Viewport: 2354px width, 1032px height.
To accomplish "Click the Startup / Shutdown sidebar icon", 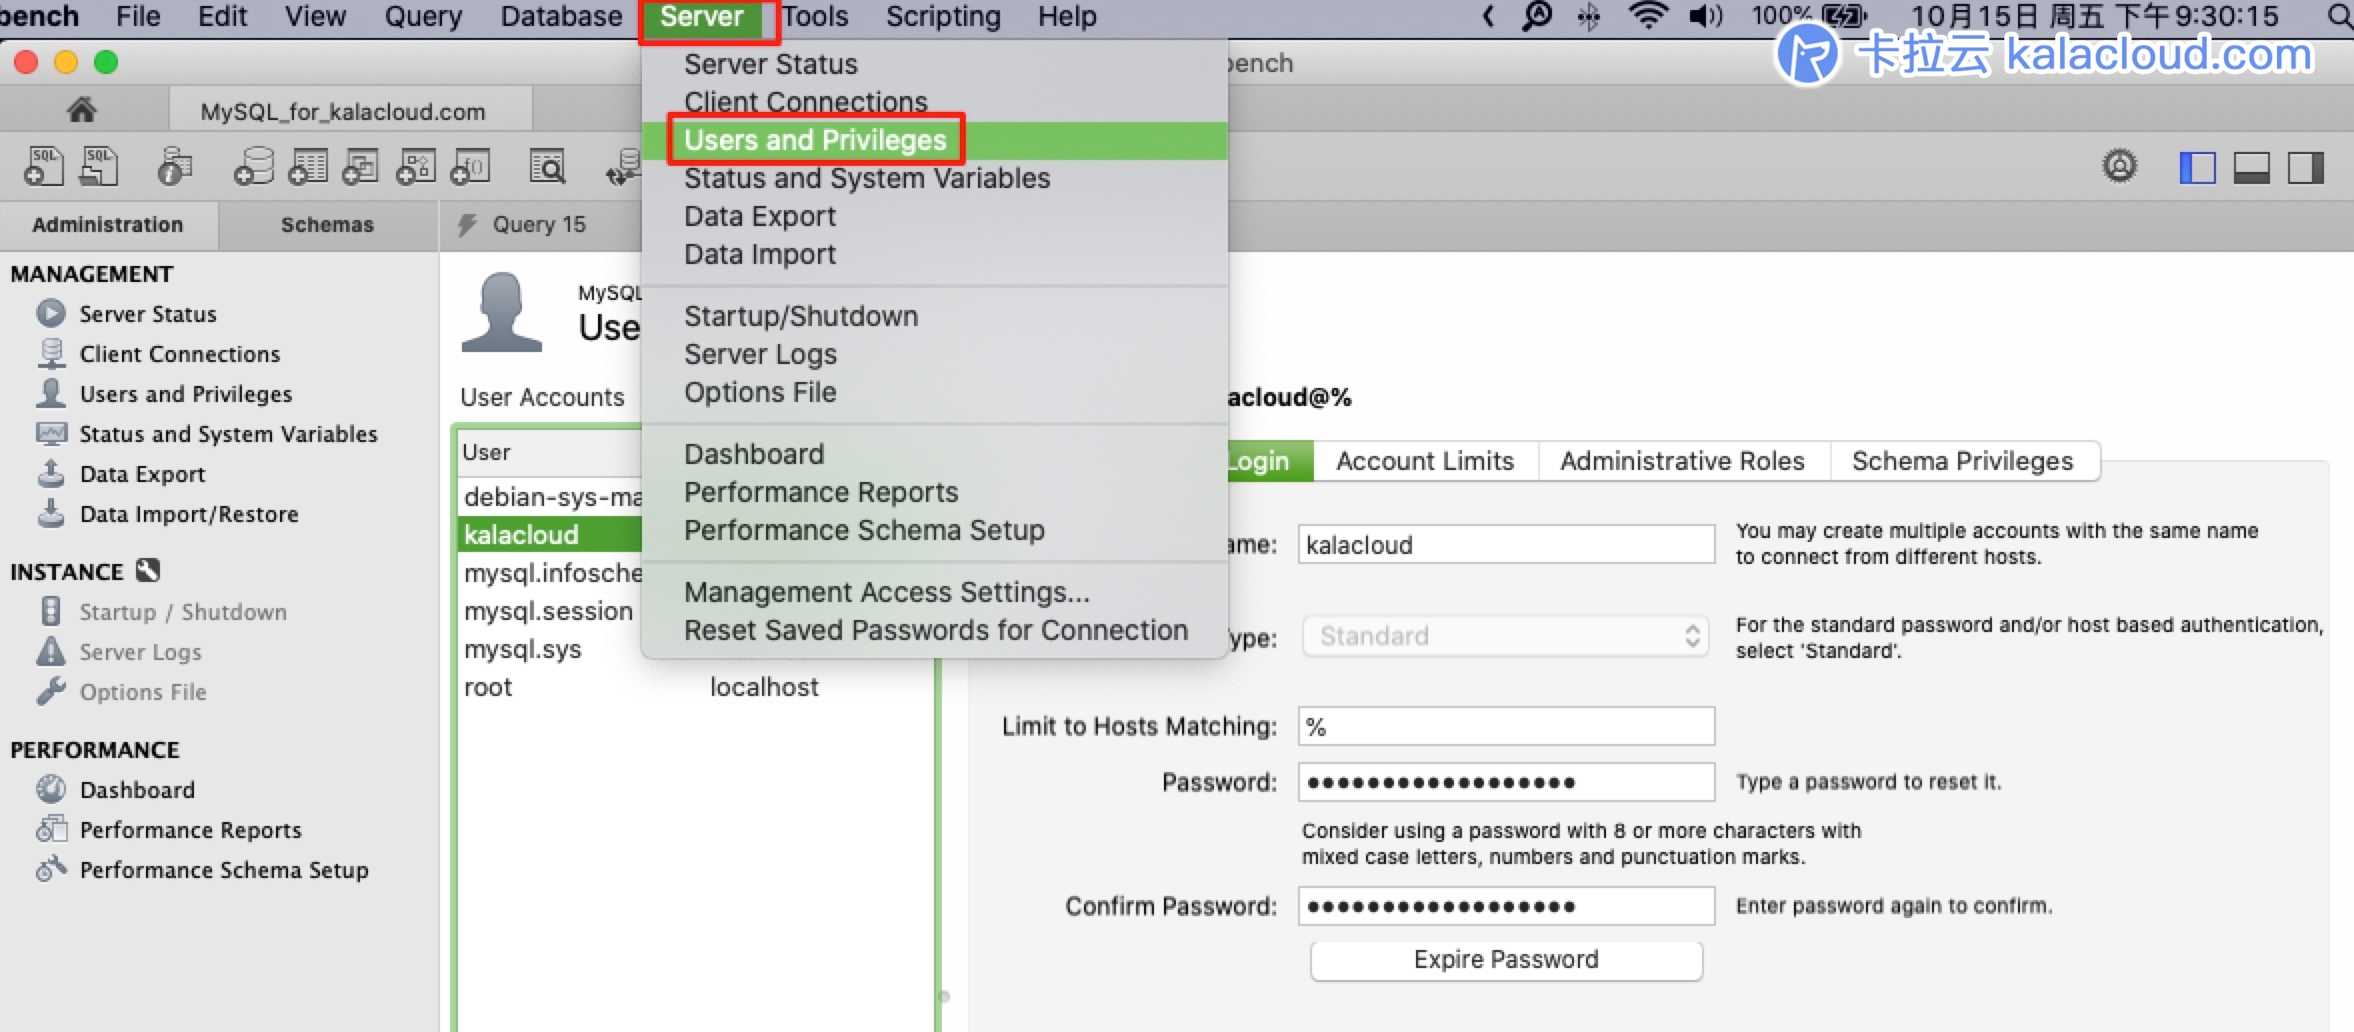I will [51, 611].
